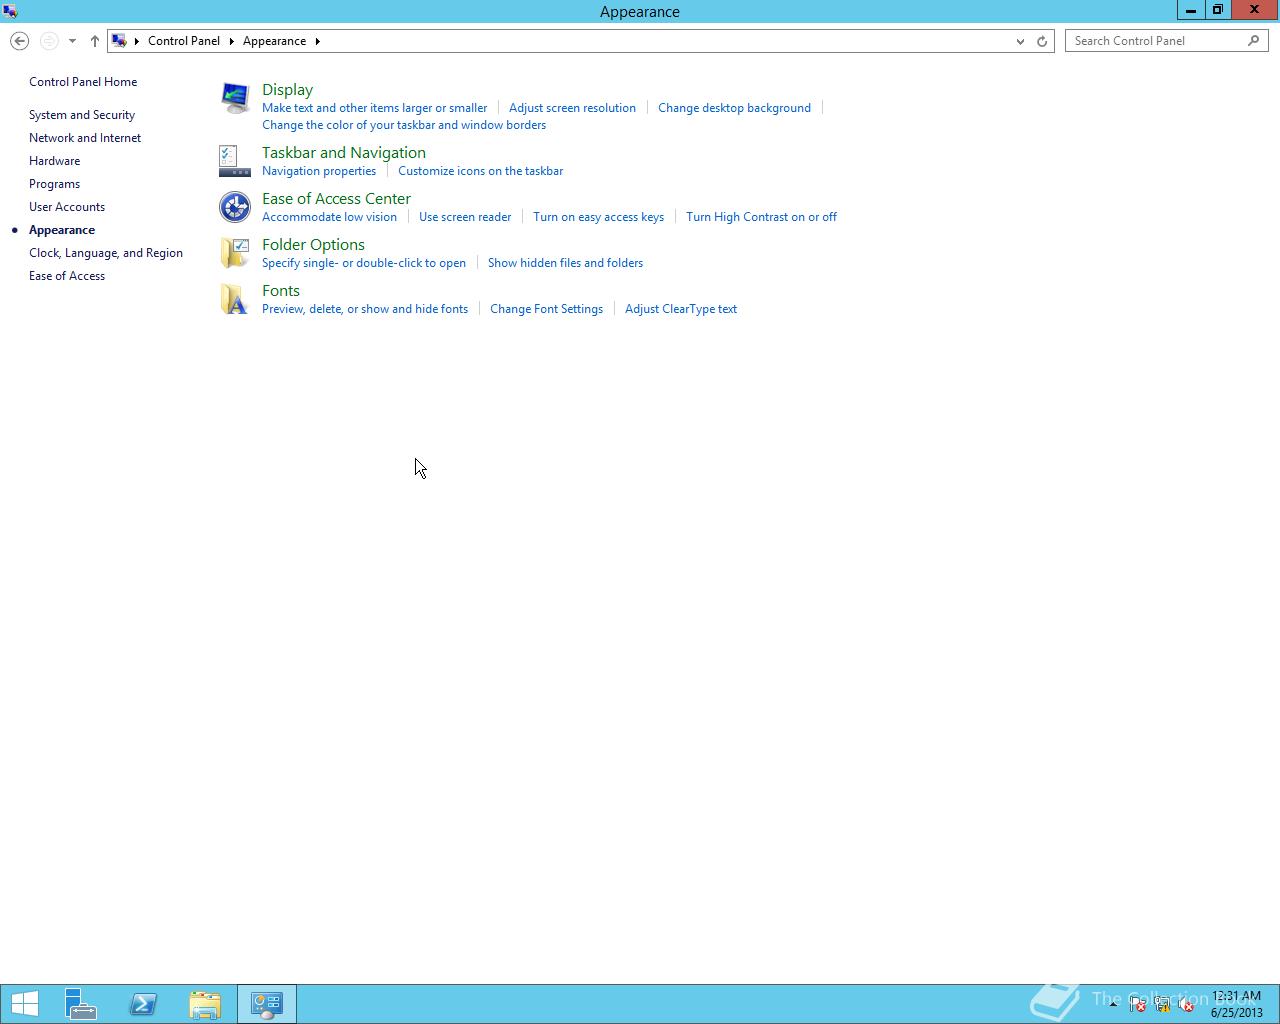1280x1024 pixels.
Task: Open Navigation properties
Action: click(319, 171)
